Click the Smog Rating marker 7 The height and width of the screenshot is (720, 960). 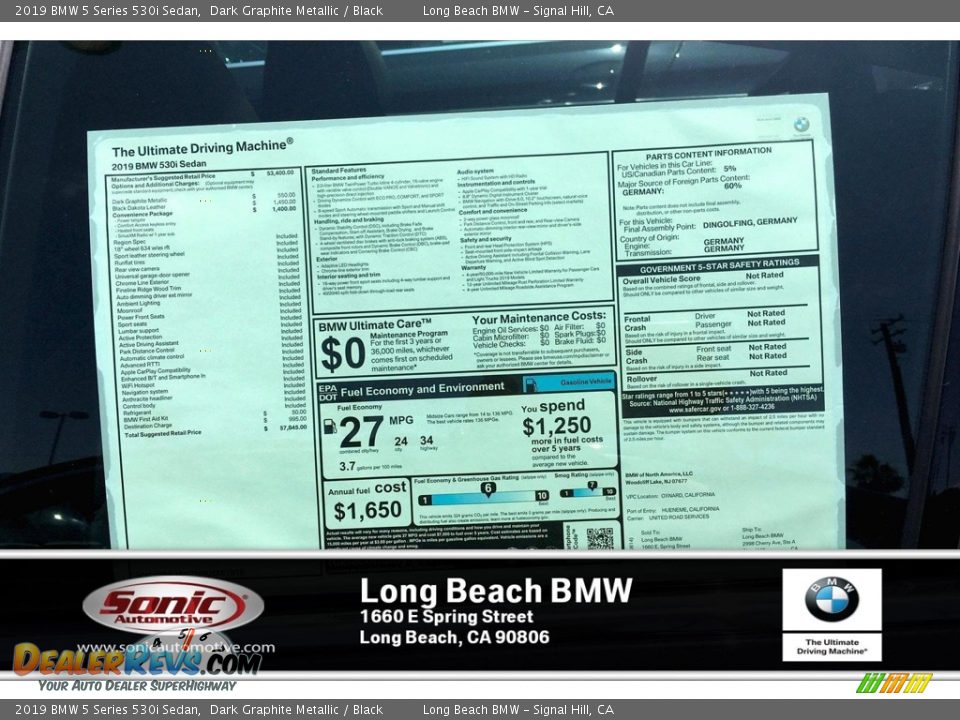[x=591, y=486]
